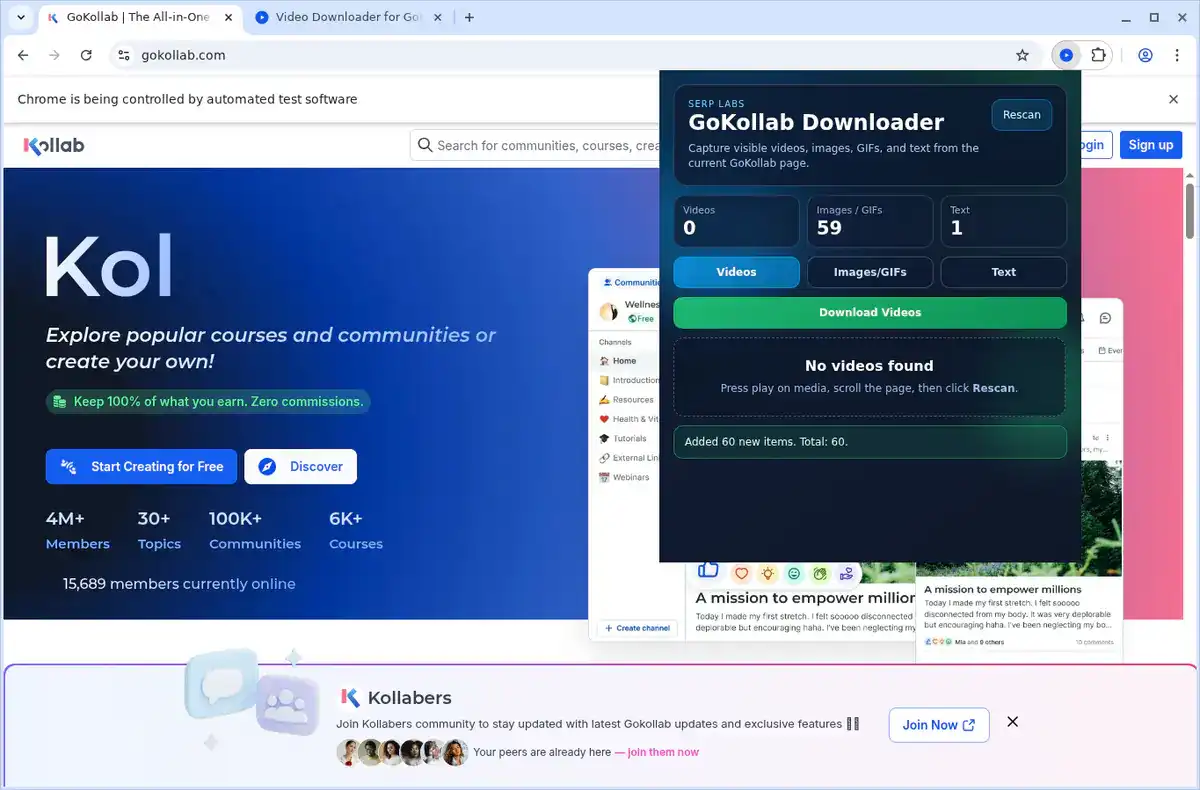Click lightbulb reaction icon
Screen dimensions: 1200x790
point(767,574)
